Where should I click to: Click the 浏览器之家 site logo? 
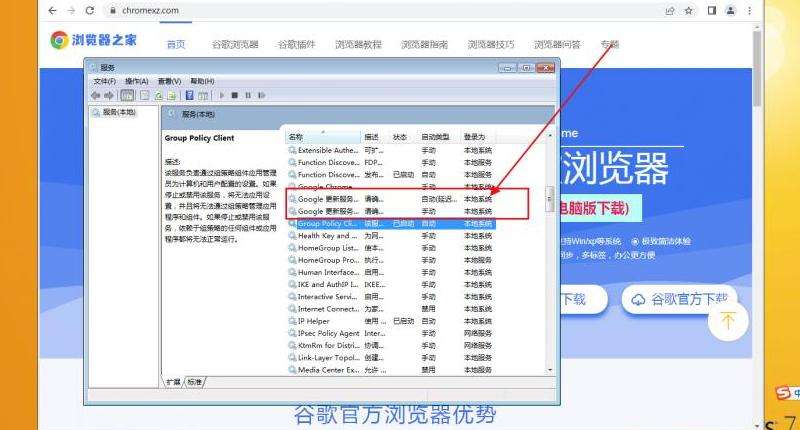(x=94, y=40)
